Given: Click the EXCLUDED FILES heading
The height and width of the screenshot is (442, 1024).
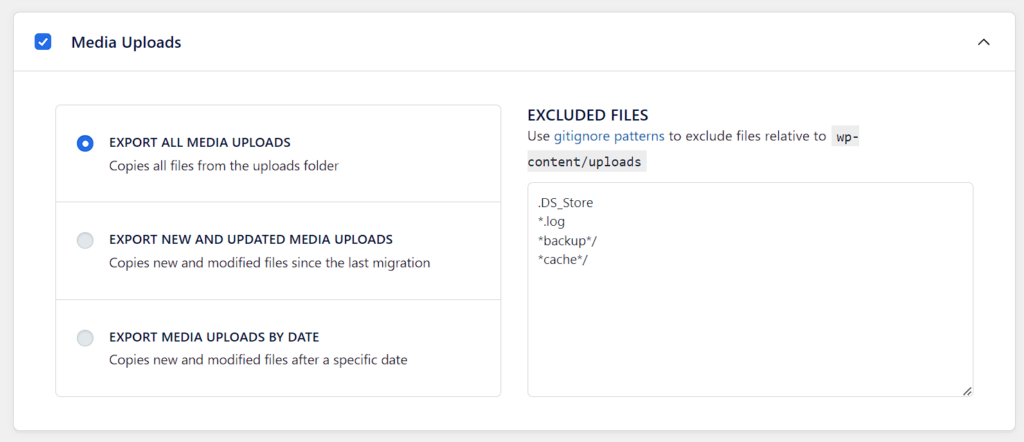Looking at the screenshot, I should [588, 115].
